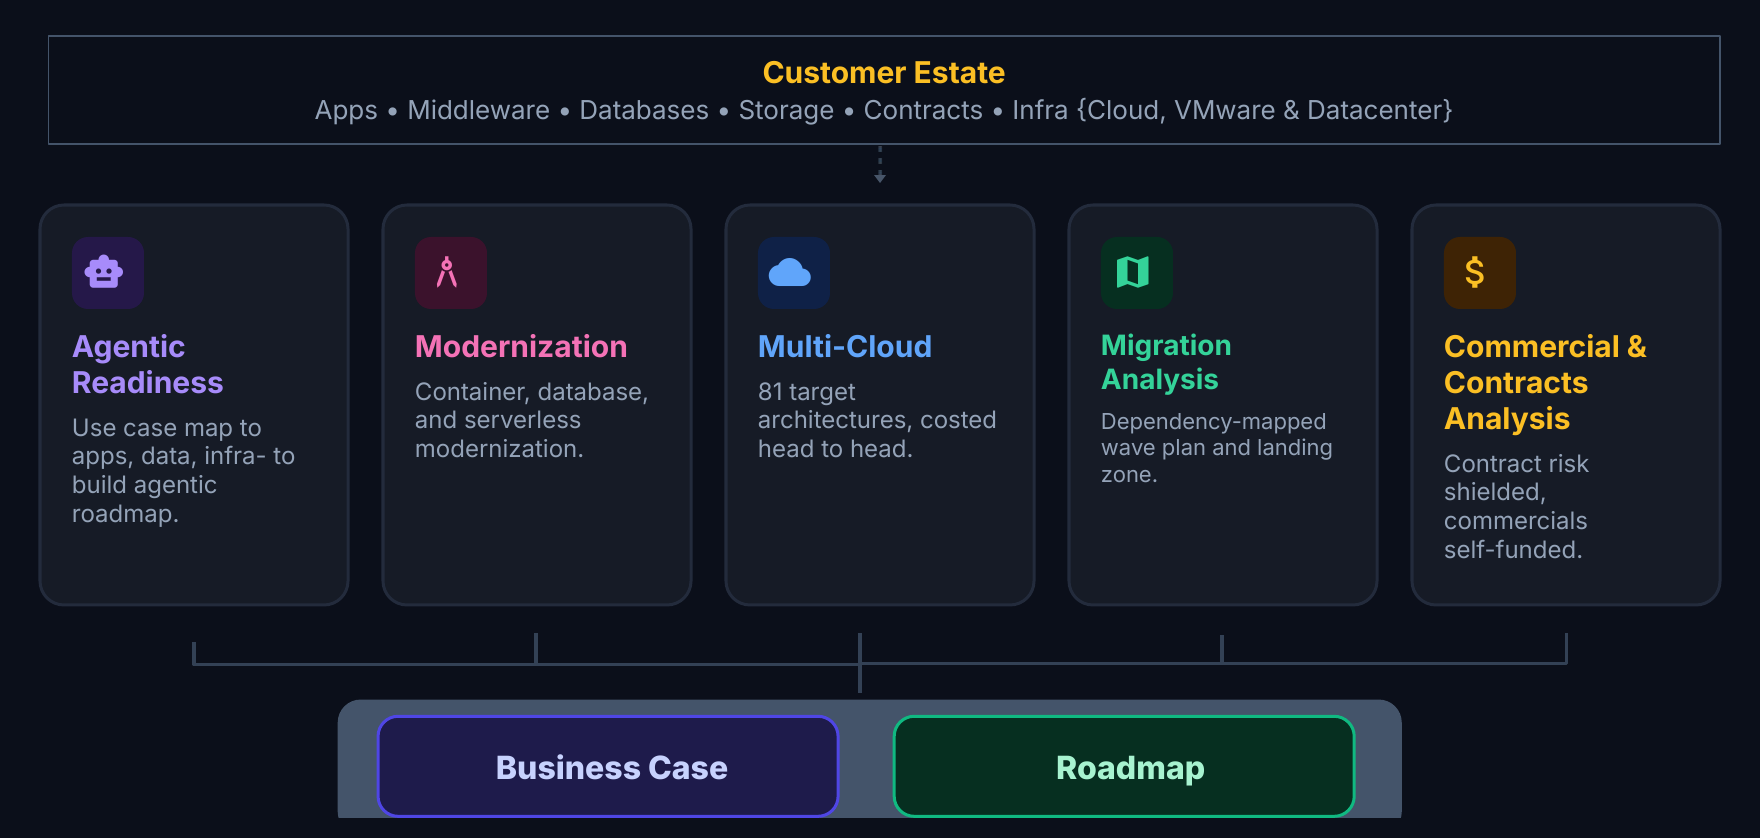Select the Commercial & Contracts Analysis heading

tap(1545, 382)
